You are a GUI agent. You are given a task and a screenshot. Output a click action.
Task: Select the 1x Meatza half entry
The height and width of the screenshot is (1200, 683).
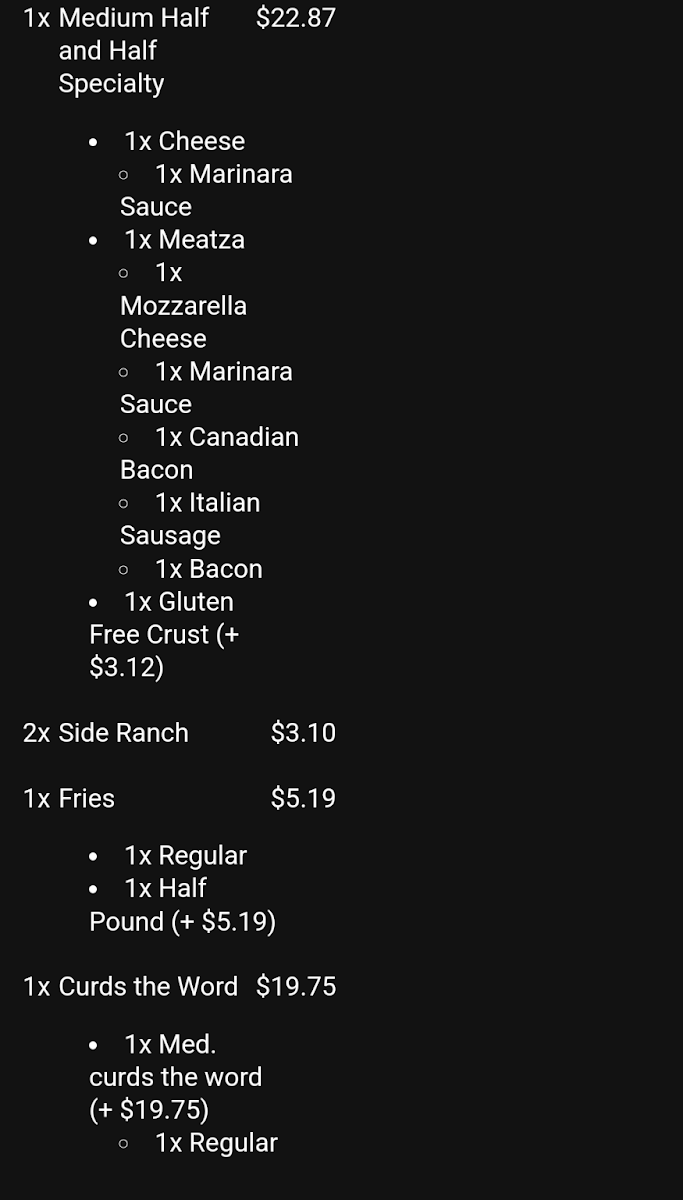point(184,240)
